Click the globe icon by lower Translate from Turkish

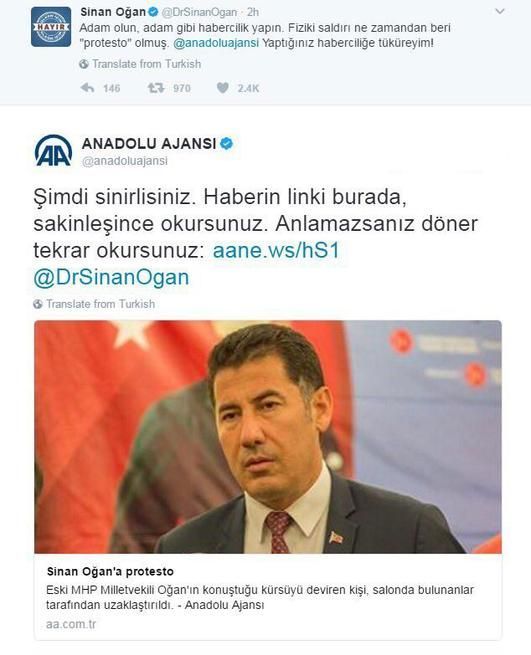[x=38, y=304]
